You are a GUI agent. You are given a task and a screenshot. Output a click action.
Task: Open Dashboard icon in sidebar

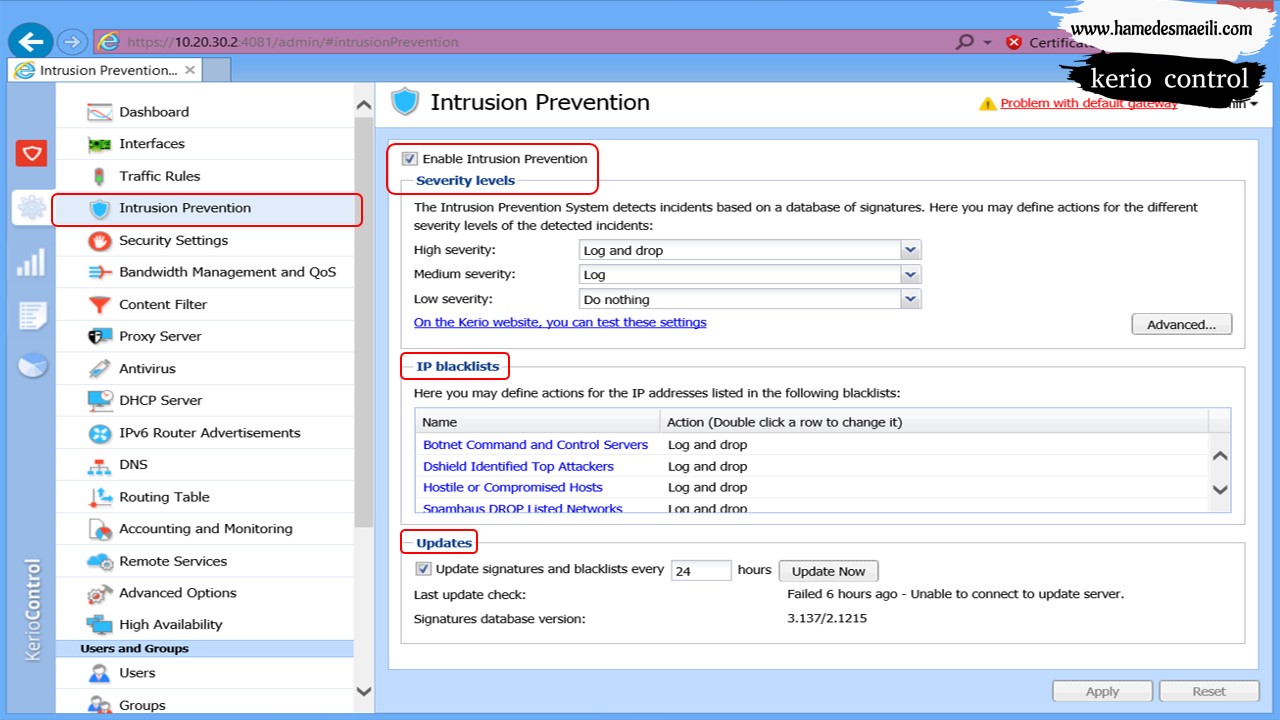pos(99,112)
